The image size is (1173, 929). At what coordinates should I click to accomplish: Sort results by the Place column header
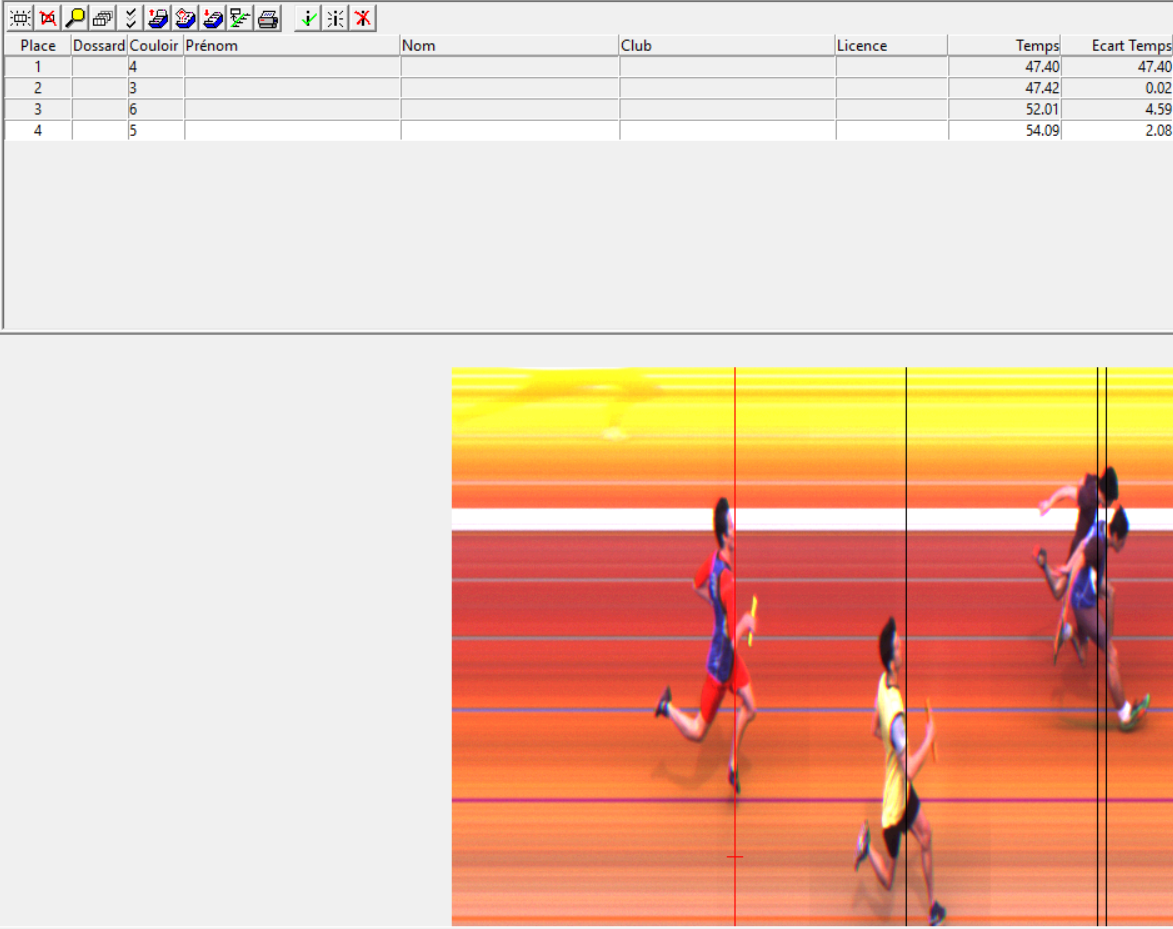(x=38, y=46)
